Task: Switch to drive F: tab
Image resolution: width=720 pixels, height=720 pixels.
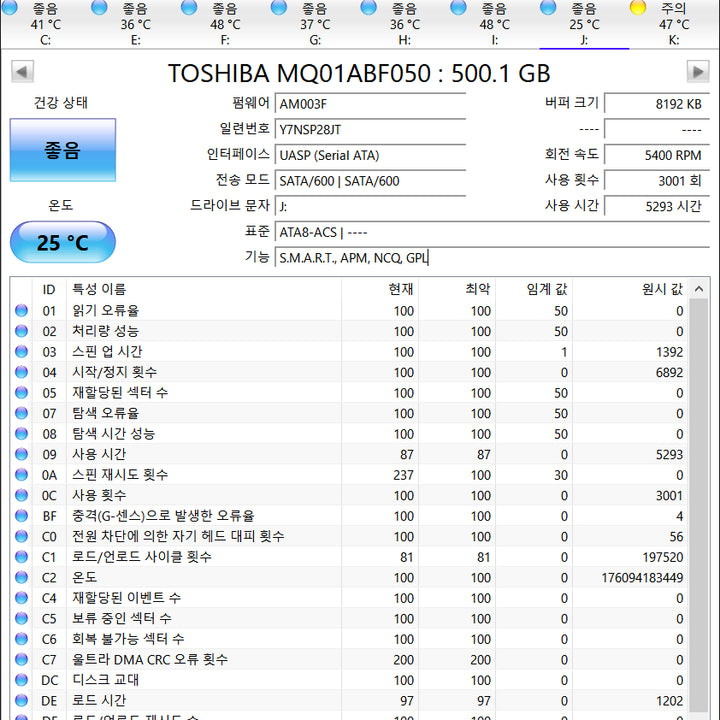Action: 225,24
